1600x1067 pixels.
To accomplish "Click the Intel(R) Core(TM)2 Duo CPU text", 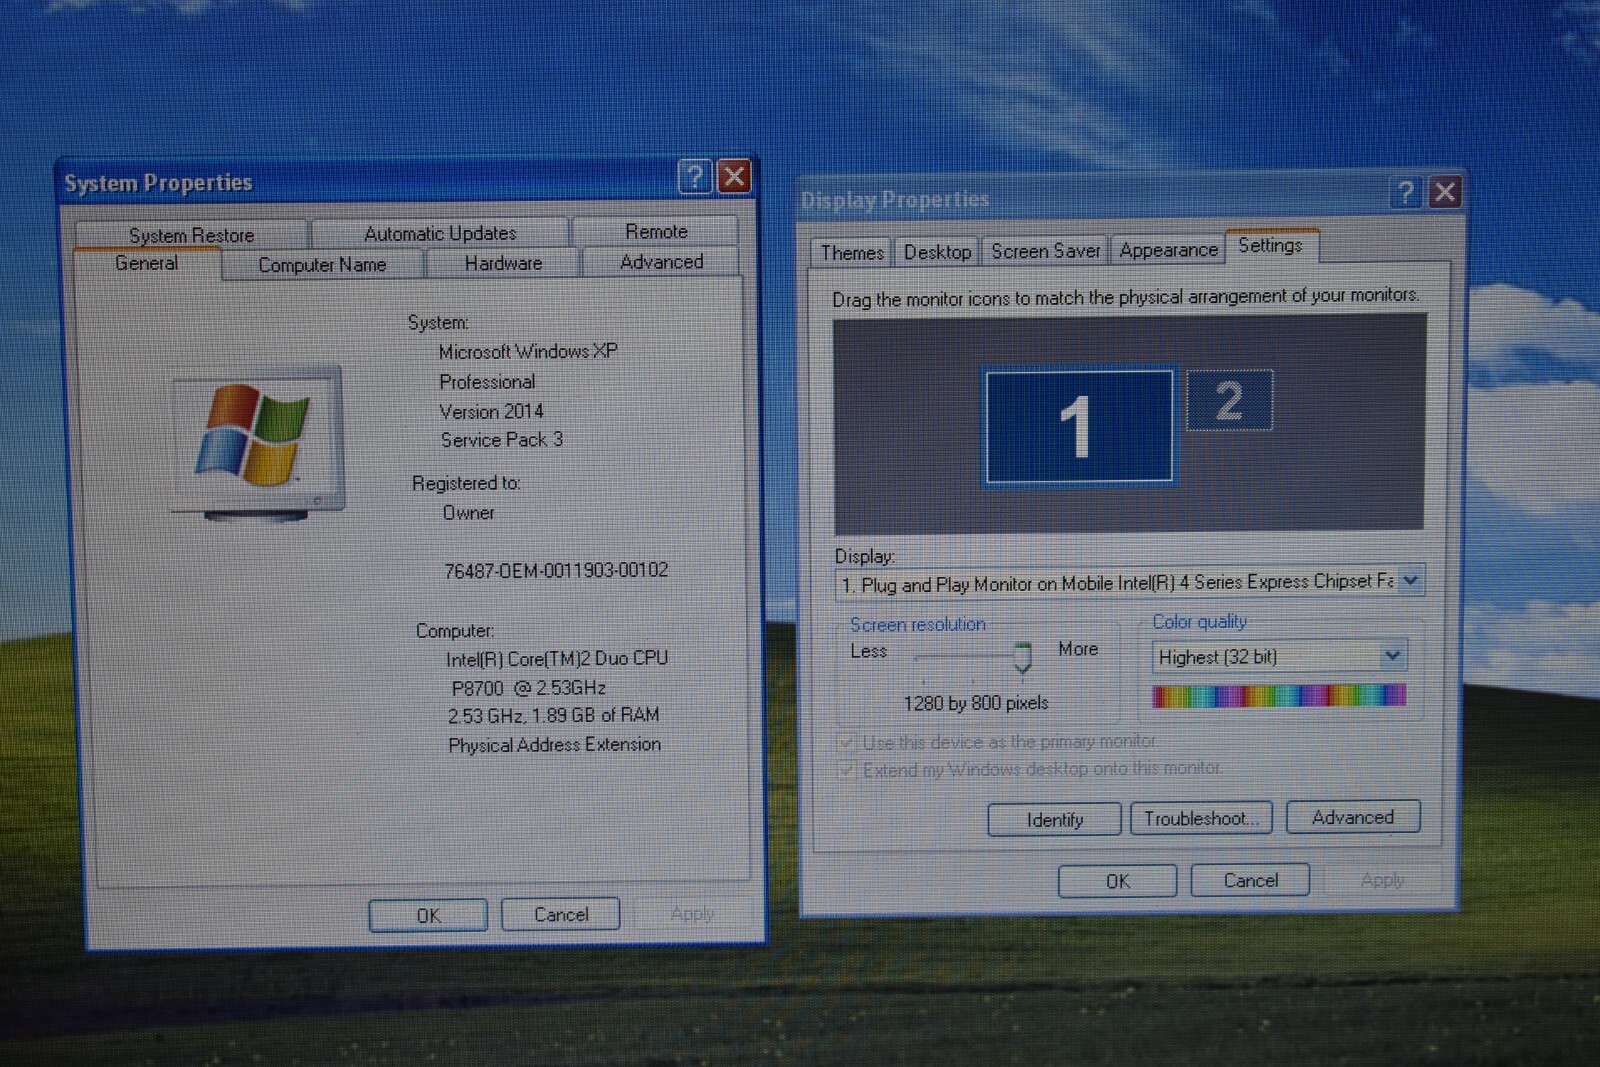I will pyautogui.click(x=557, y=658).
